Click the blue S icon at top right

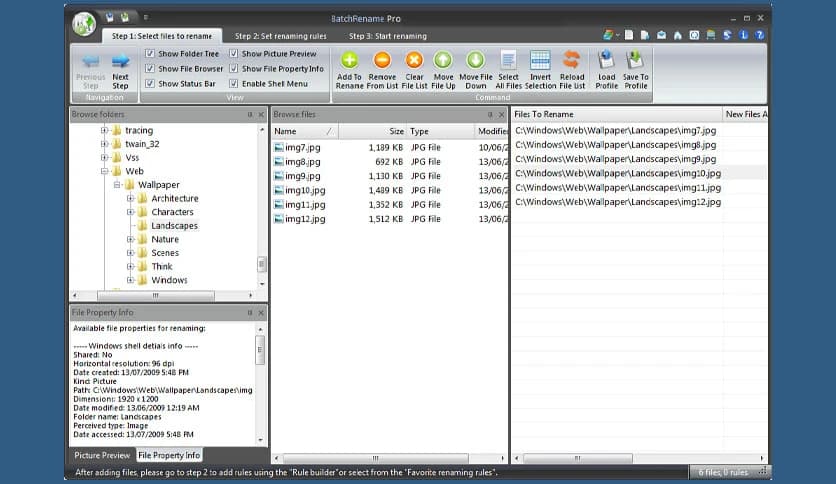pyautogui.click(x=727, y=35)
